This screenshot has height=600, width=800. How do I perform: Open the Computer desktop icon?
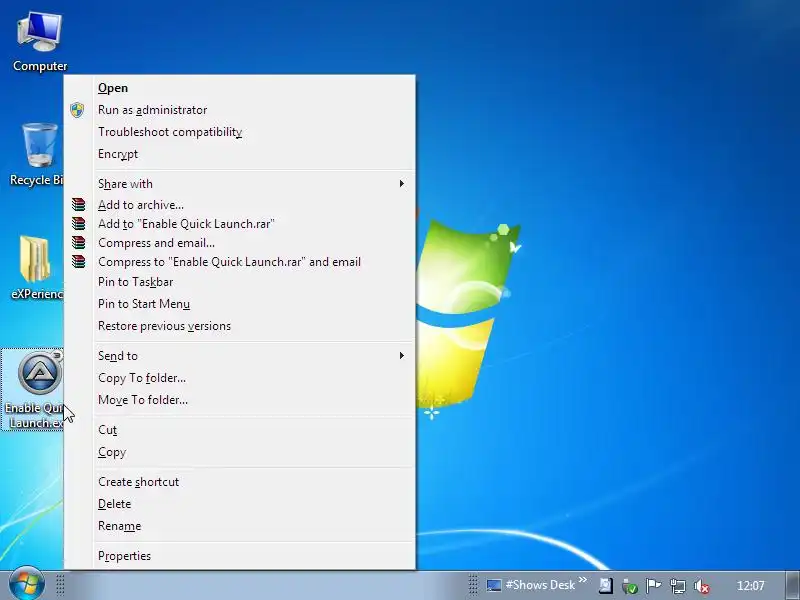(39, 42)
